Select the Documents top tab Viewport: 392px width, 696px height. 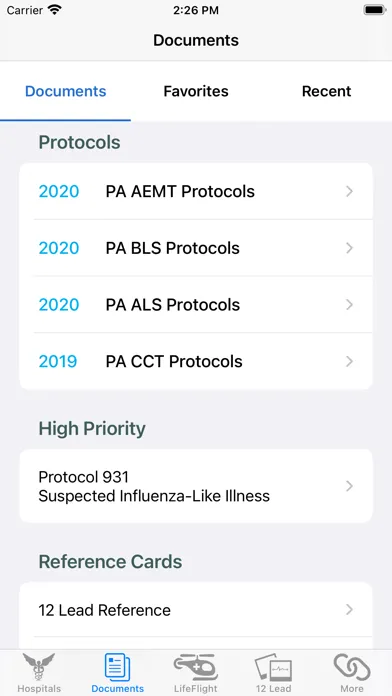(x=65, y=91)
